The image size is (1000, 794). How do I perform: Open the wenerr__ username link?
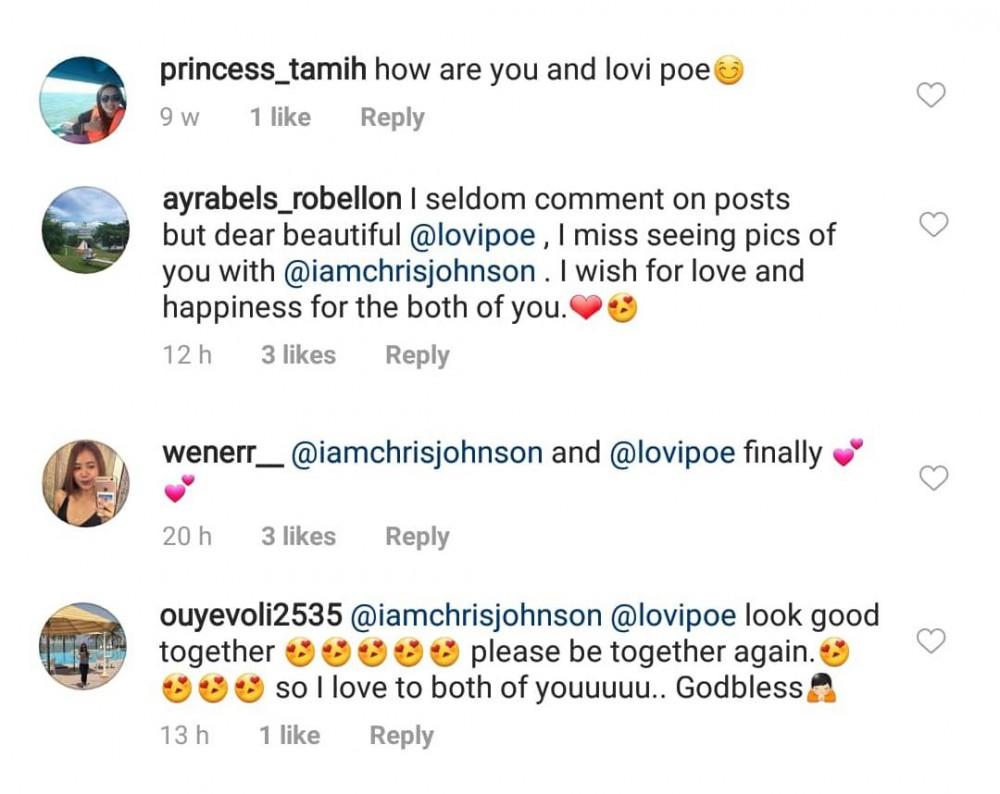coord(220,453)
